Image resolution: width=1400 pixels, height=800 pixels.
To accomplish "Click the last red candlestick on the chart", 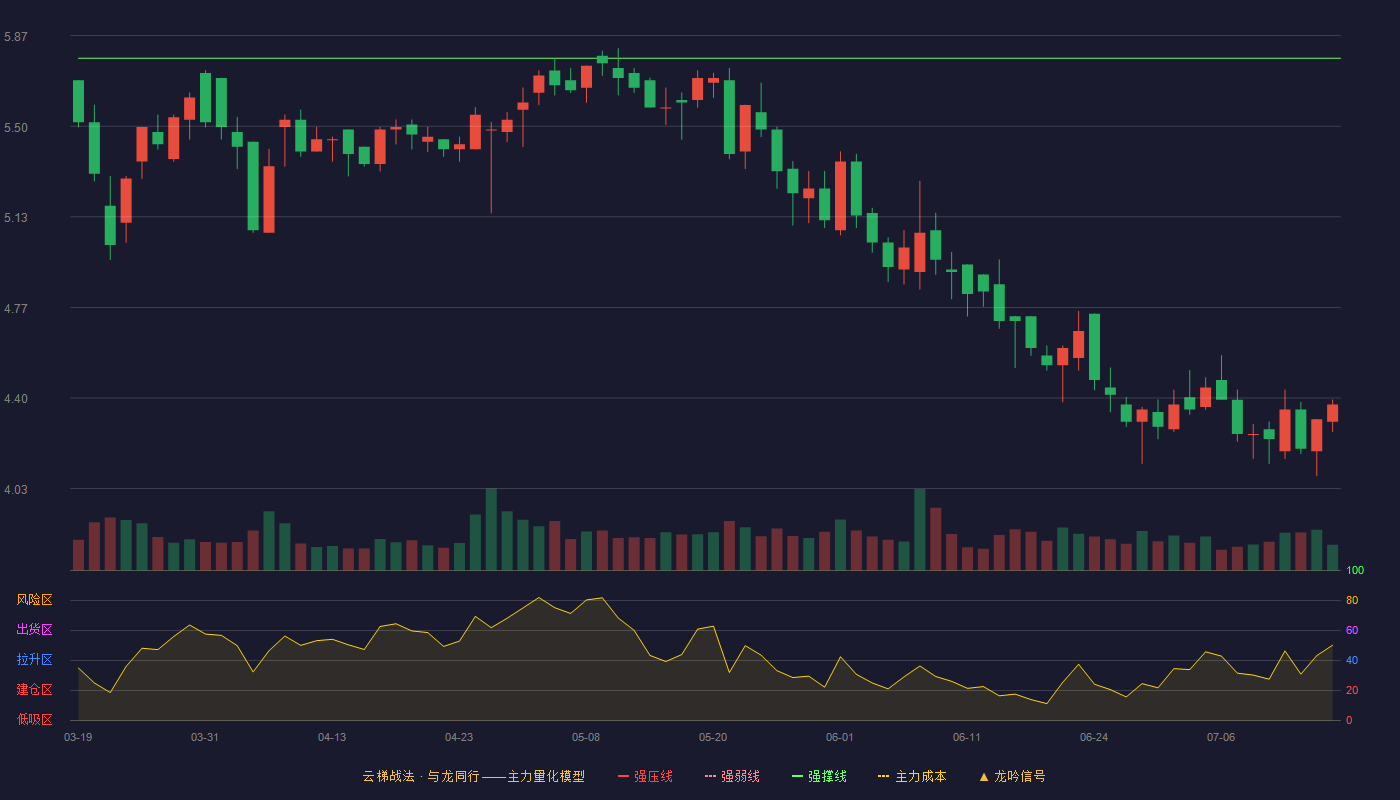I will click(1332, 413).
